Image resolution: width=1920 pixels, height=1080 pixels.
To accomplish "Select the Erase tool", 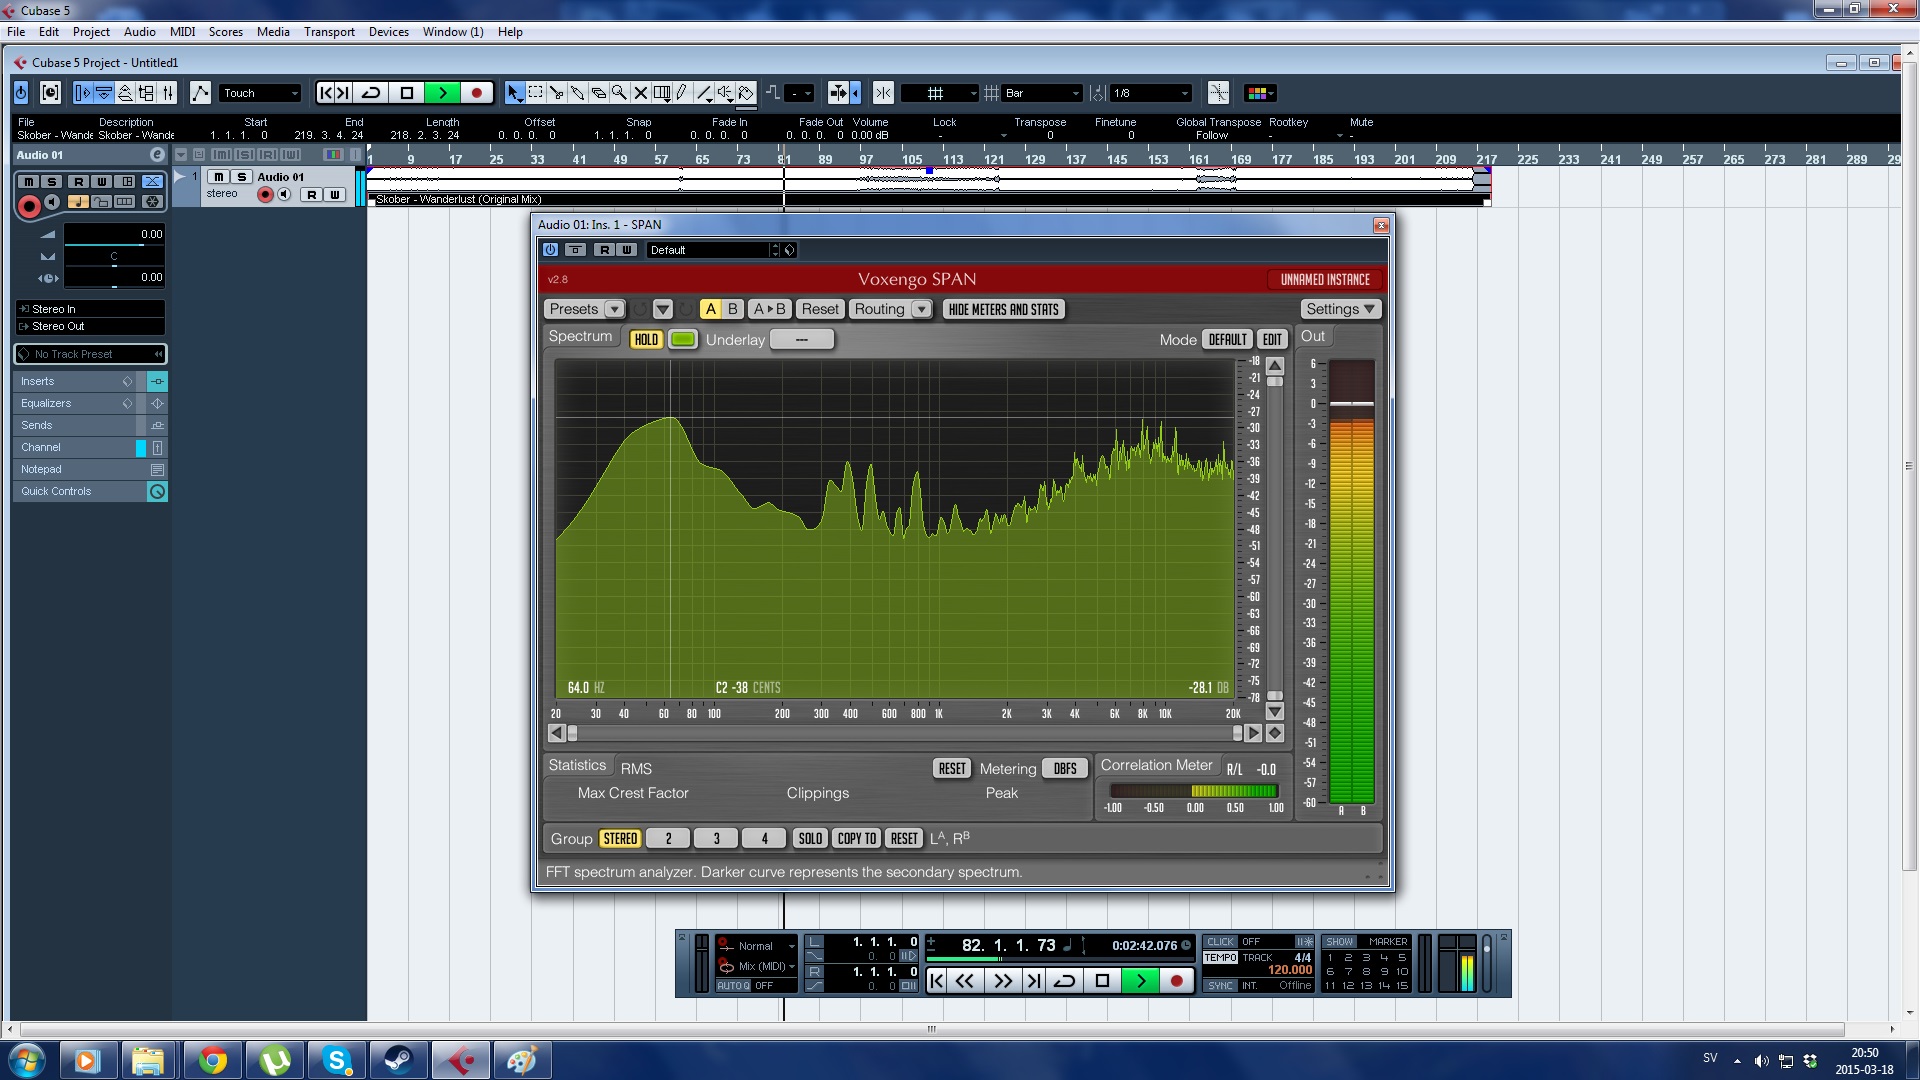I will click(598, 93).
